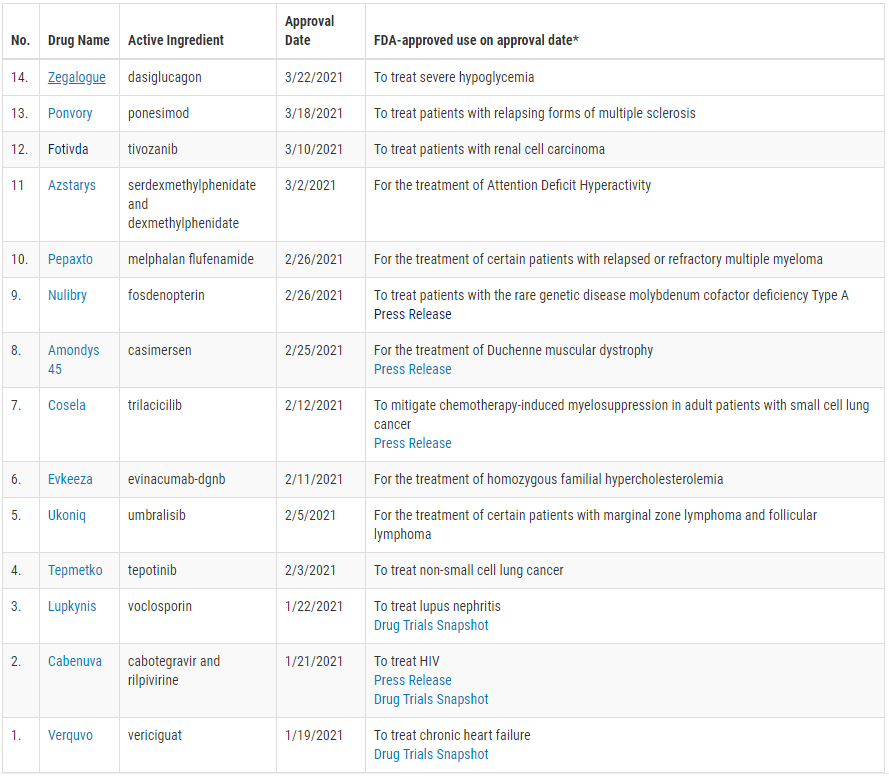Open the Ponvory drug link
The height and width of the screenshot is (777, 889).
point(70,113)
